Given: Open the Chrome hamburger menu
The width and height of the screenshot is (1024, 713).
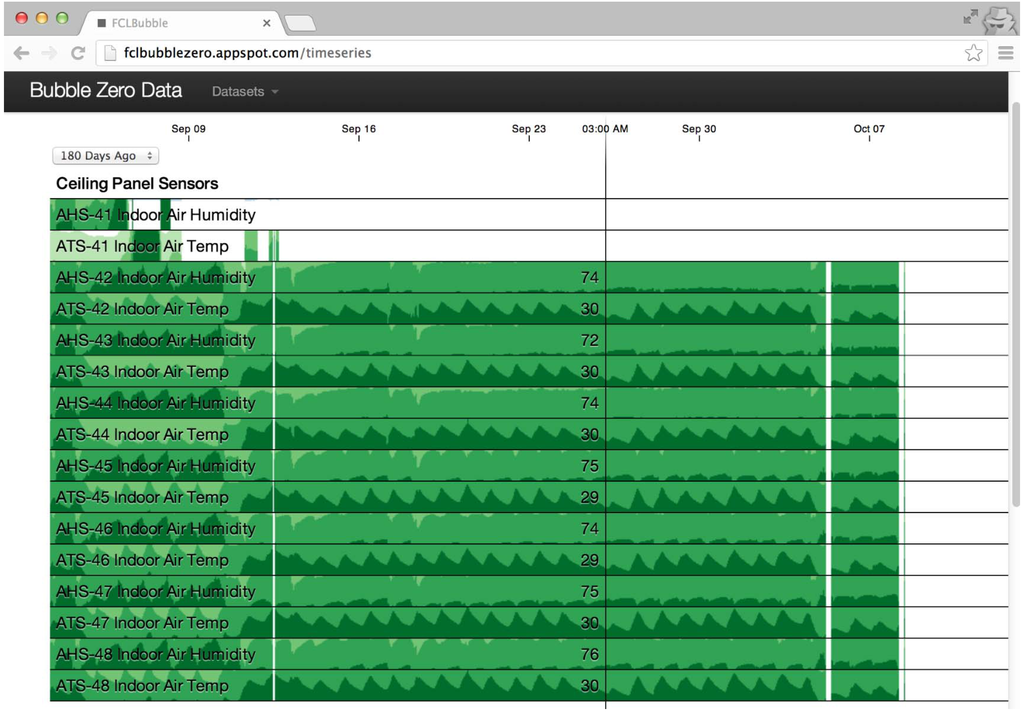Looking at the screenshot, I should click(x=1005, y=53).
